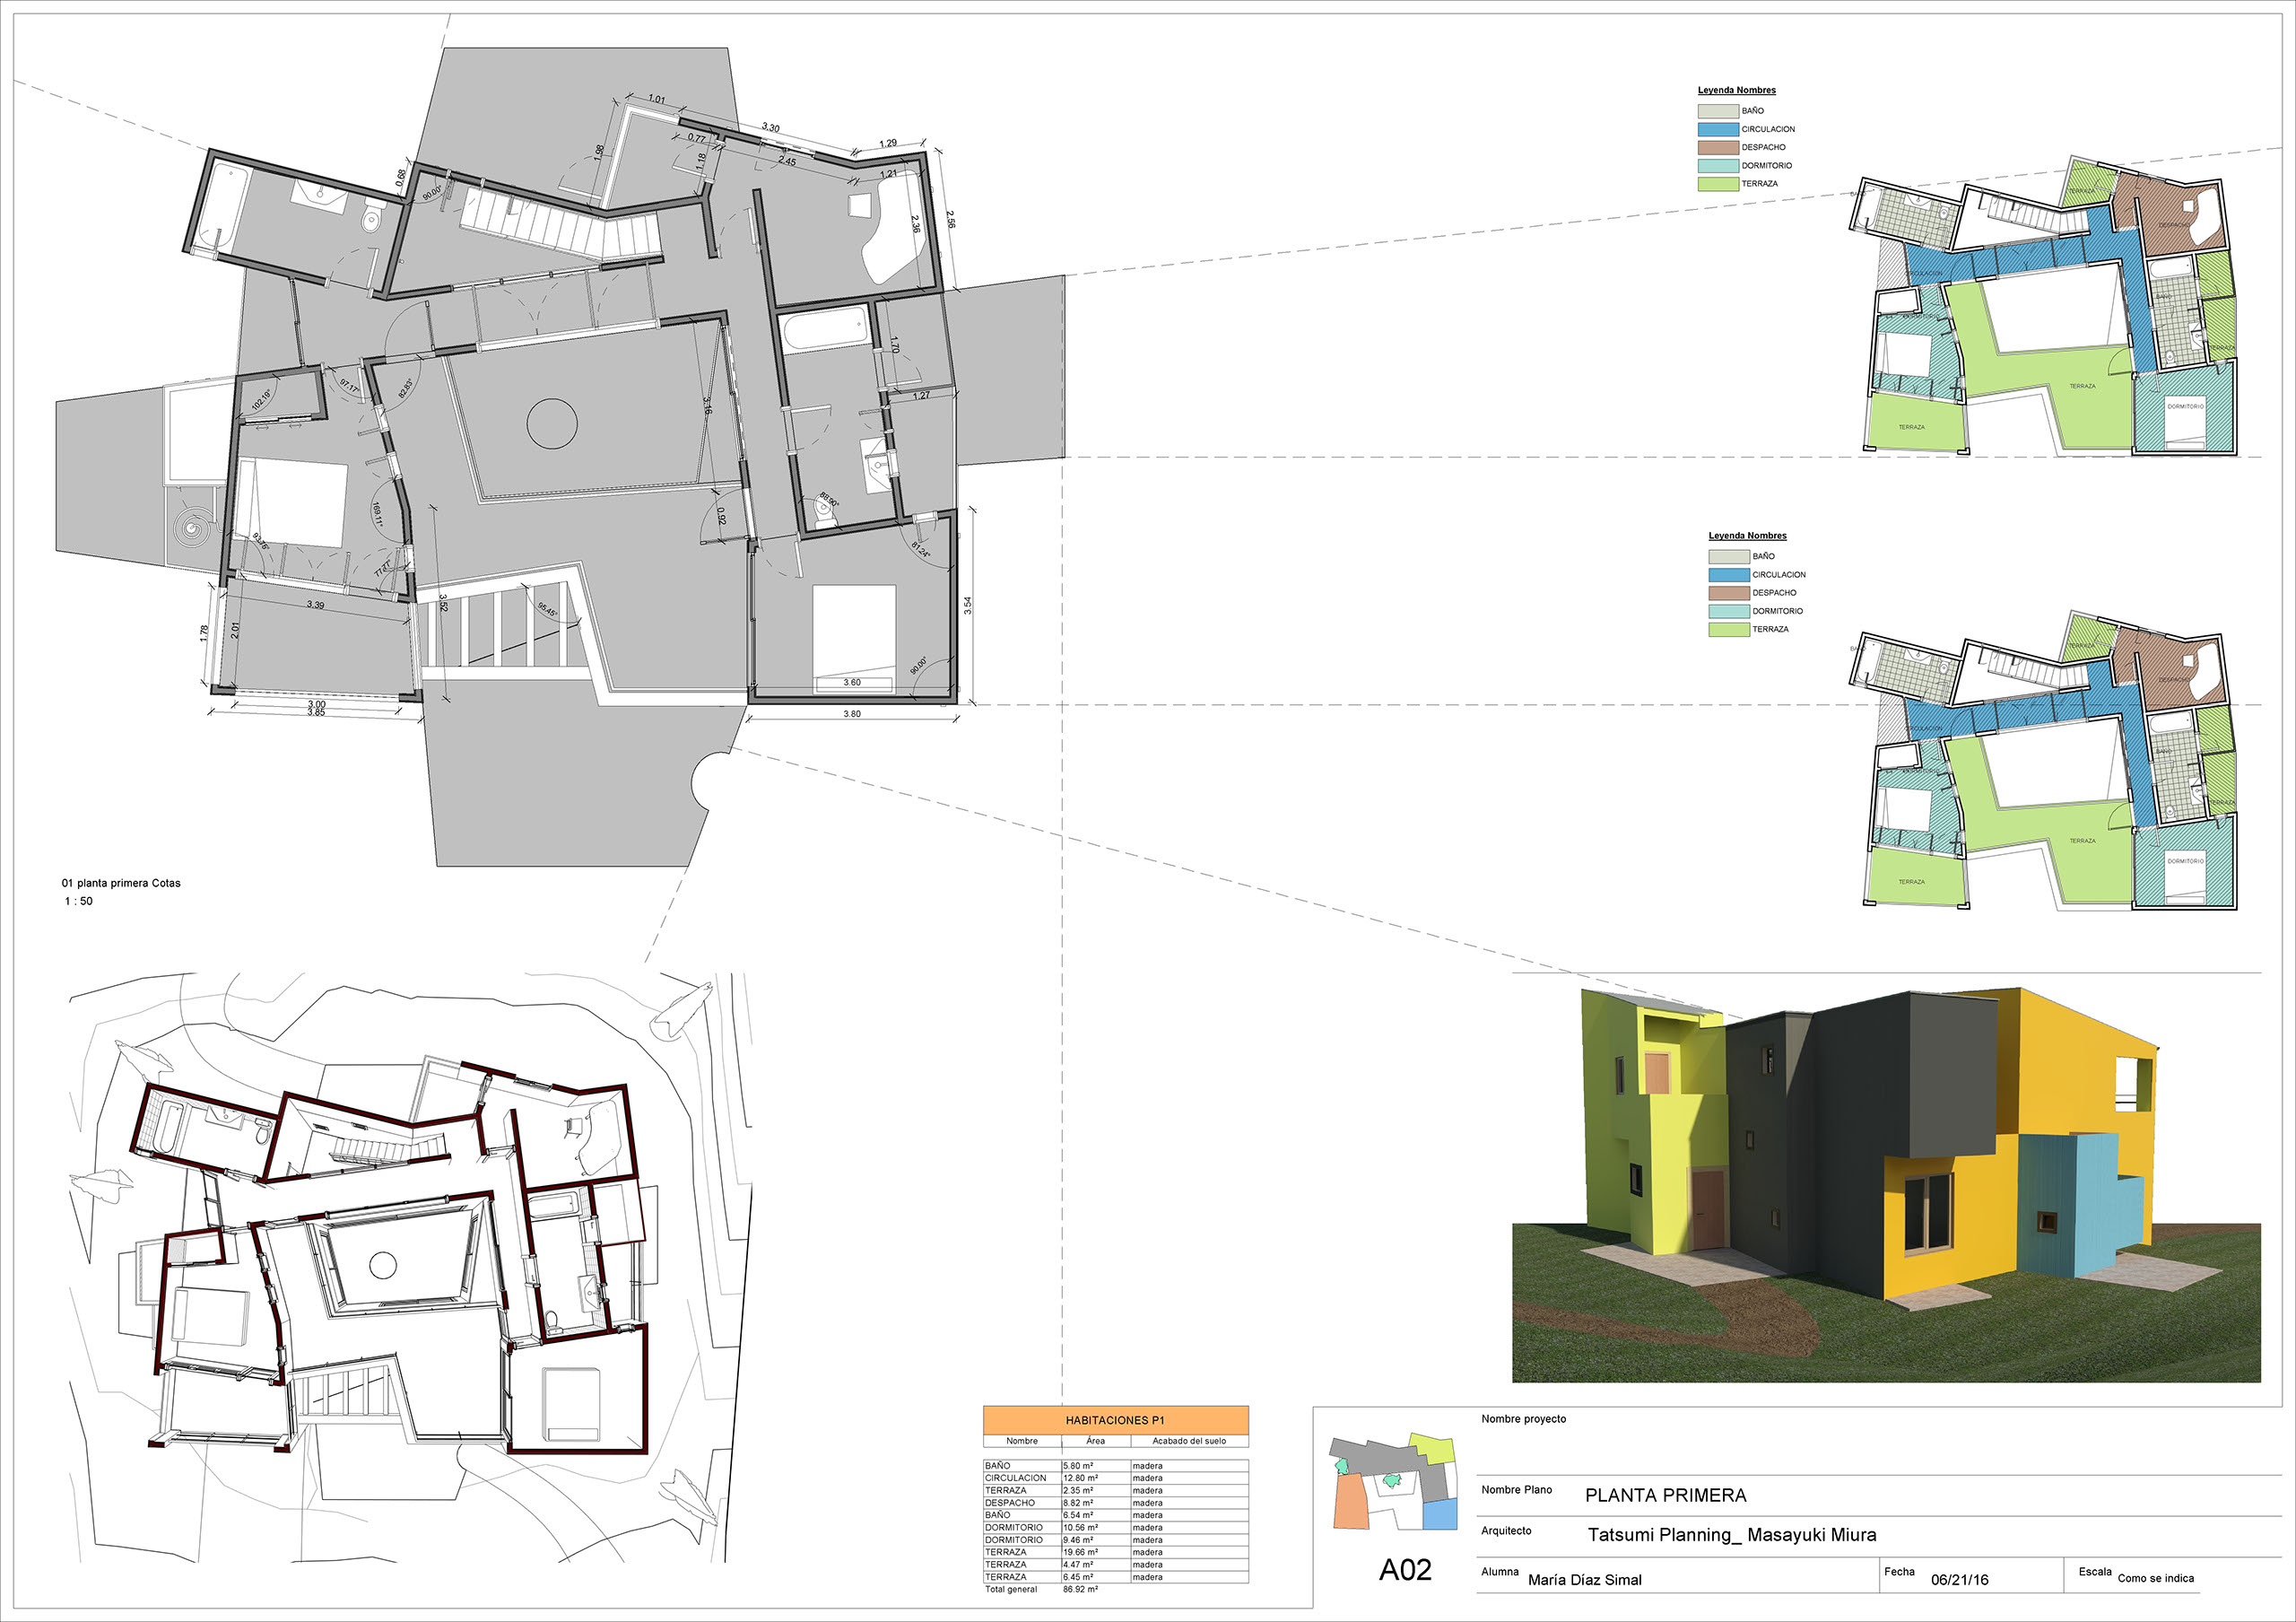Screen dimensions: 2296x1622
Task: Click the 06/21/16 date field
Action: 1959,1580
